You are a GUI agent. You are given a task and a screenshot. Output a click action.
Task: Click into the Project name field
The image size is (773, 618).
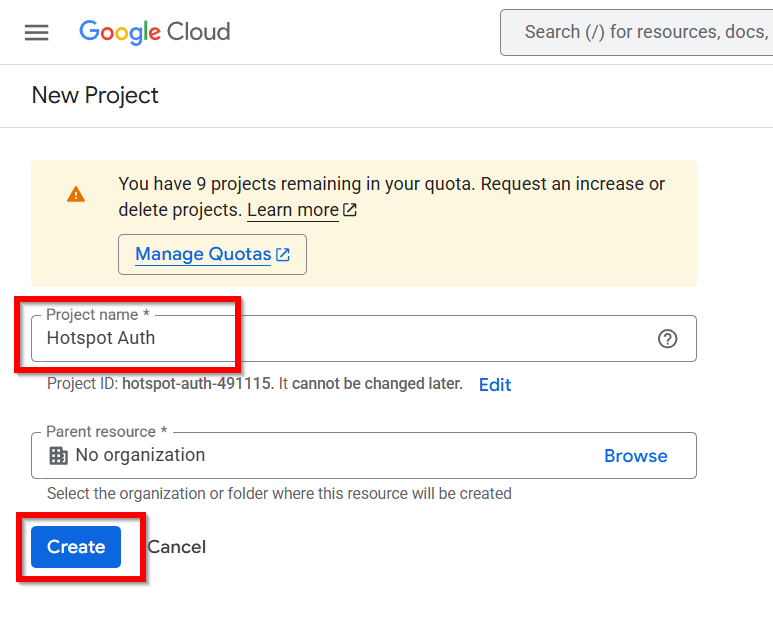[340, 338]
